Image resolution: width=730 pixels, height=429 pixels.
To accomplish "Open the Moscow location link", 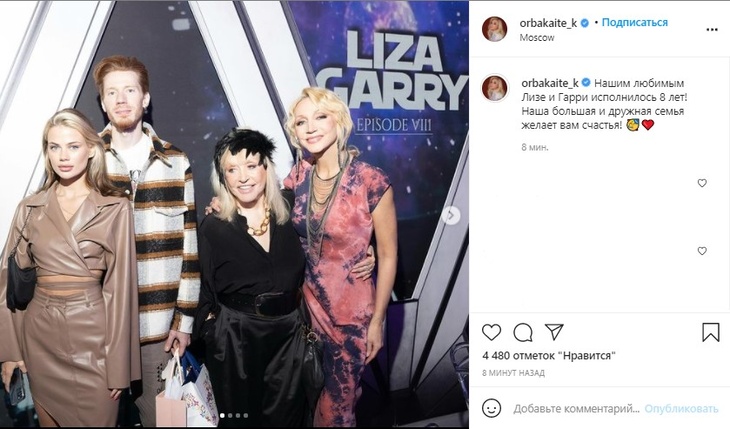I will click(537, 38).
